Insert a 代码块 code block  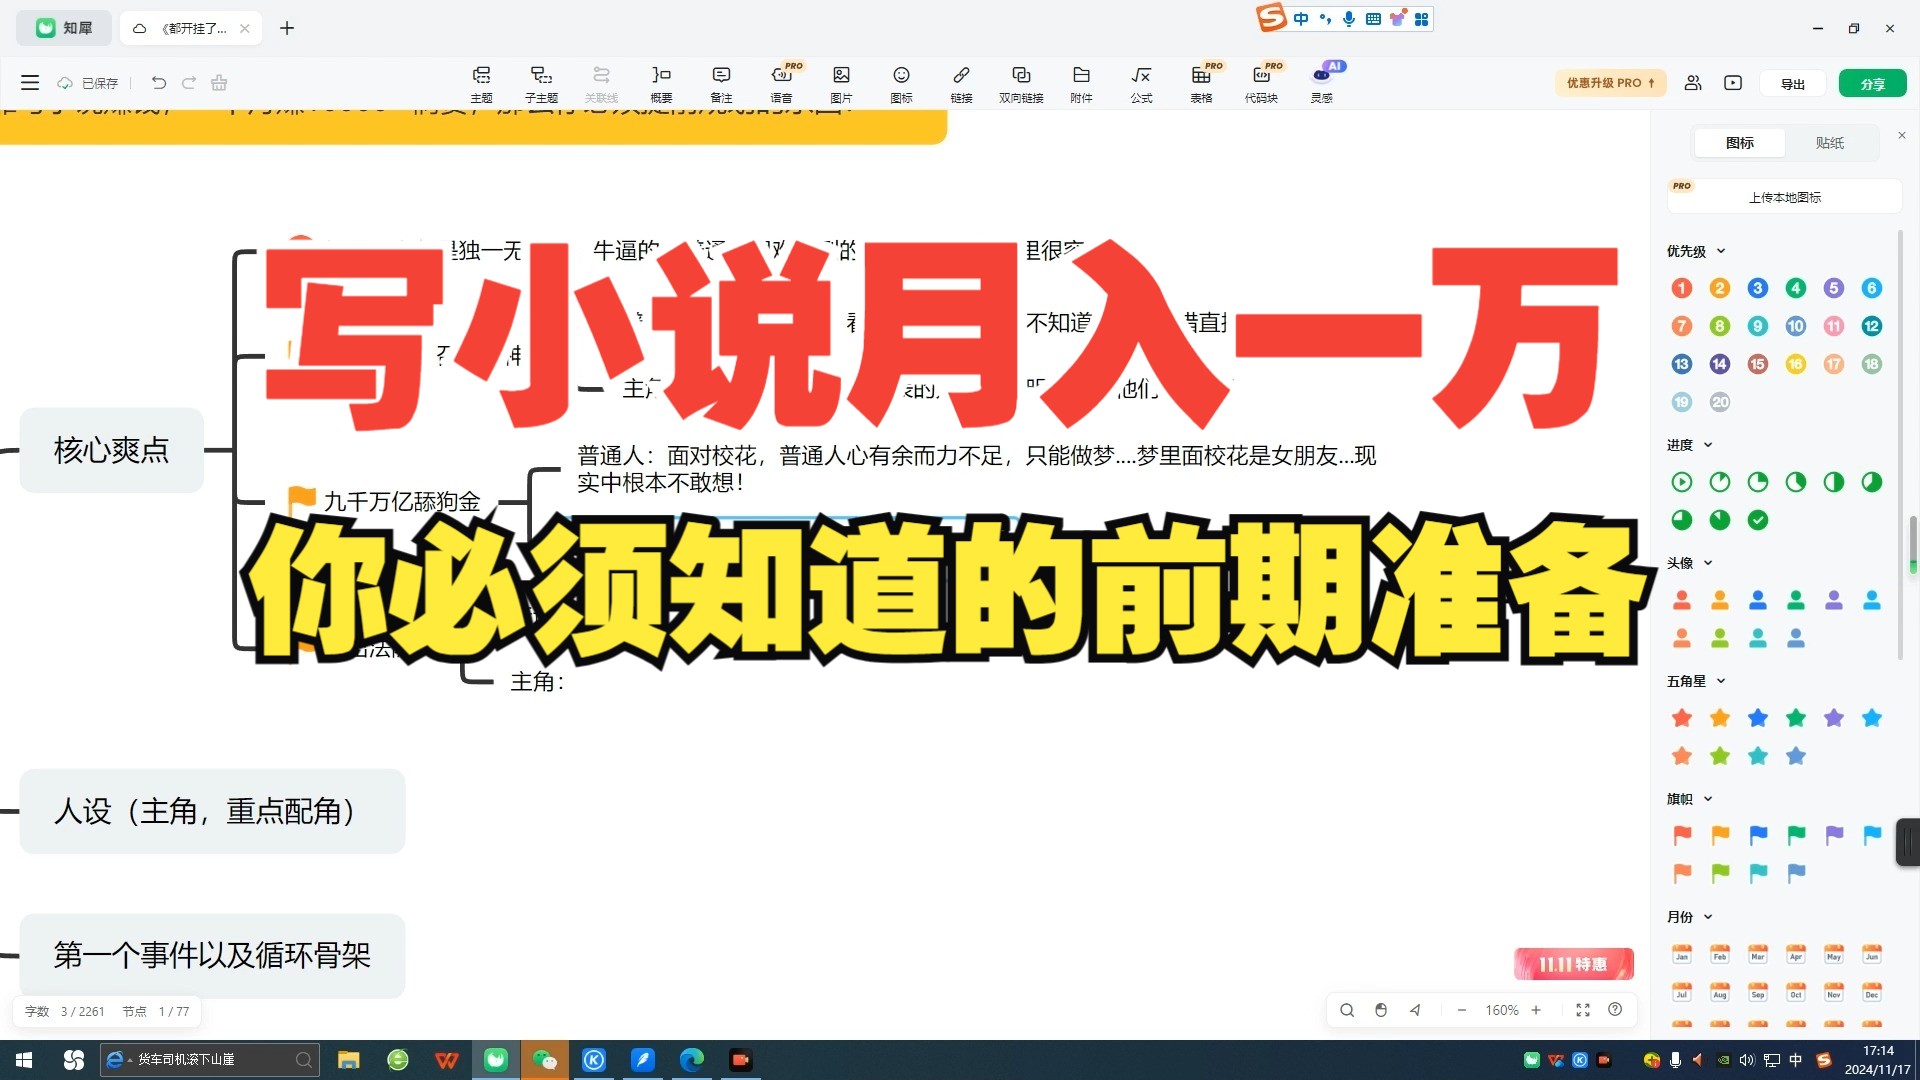click(x=1261, y=84)
